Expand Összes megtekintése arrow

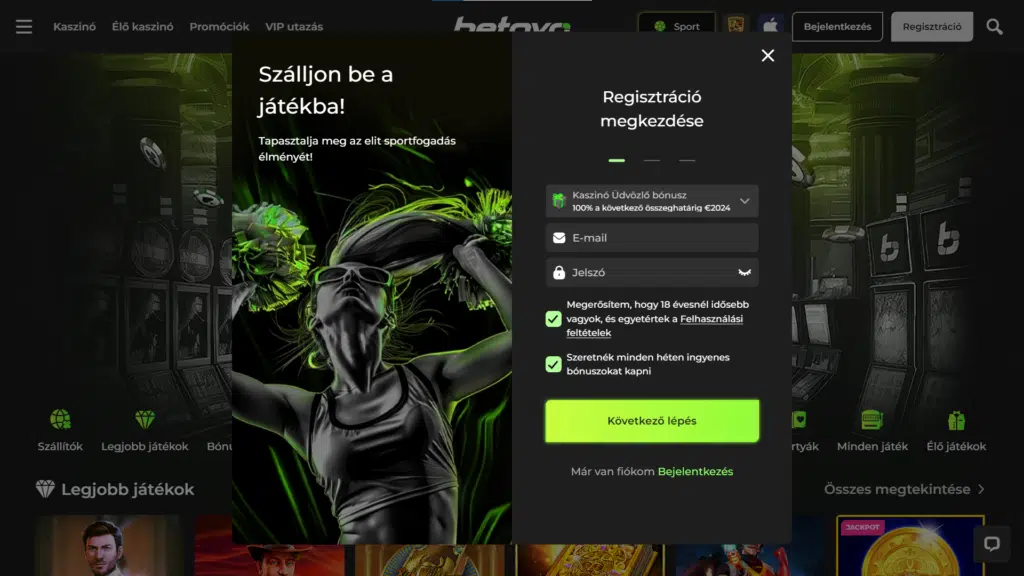click(981, 489)
